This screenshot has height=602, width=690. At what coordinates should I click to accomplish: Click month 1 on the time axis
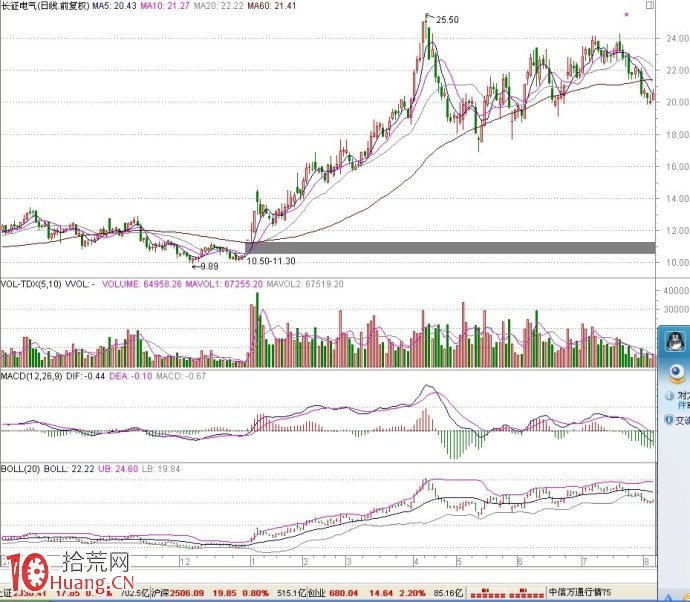click(x=253, y=562)
